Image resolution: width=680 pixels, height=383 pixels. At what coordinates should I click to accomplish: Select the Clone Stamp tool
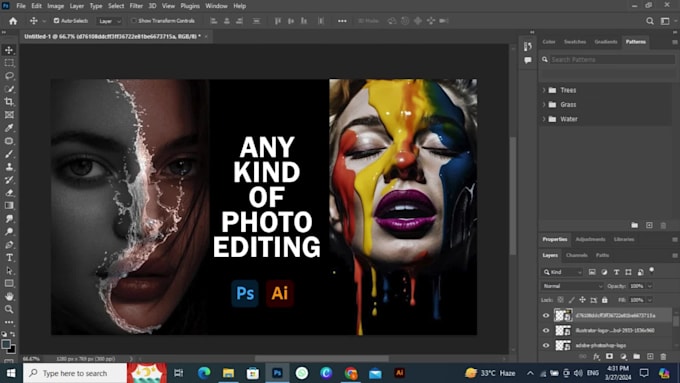click(9, 167)
